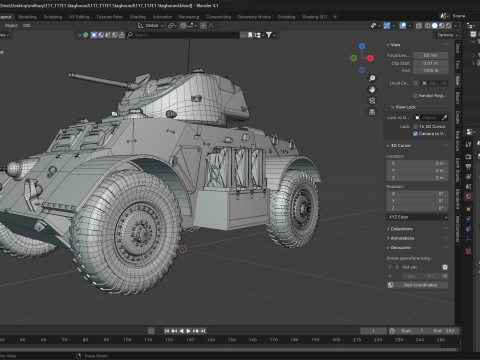Viewport: 480px width, 360px height.
Task: Click the green Y axis gizmo ball
Action: [x=354, y=58]
